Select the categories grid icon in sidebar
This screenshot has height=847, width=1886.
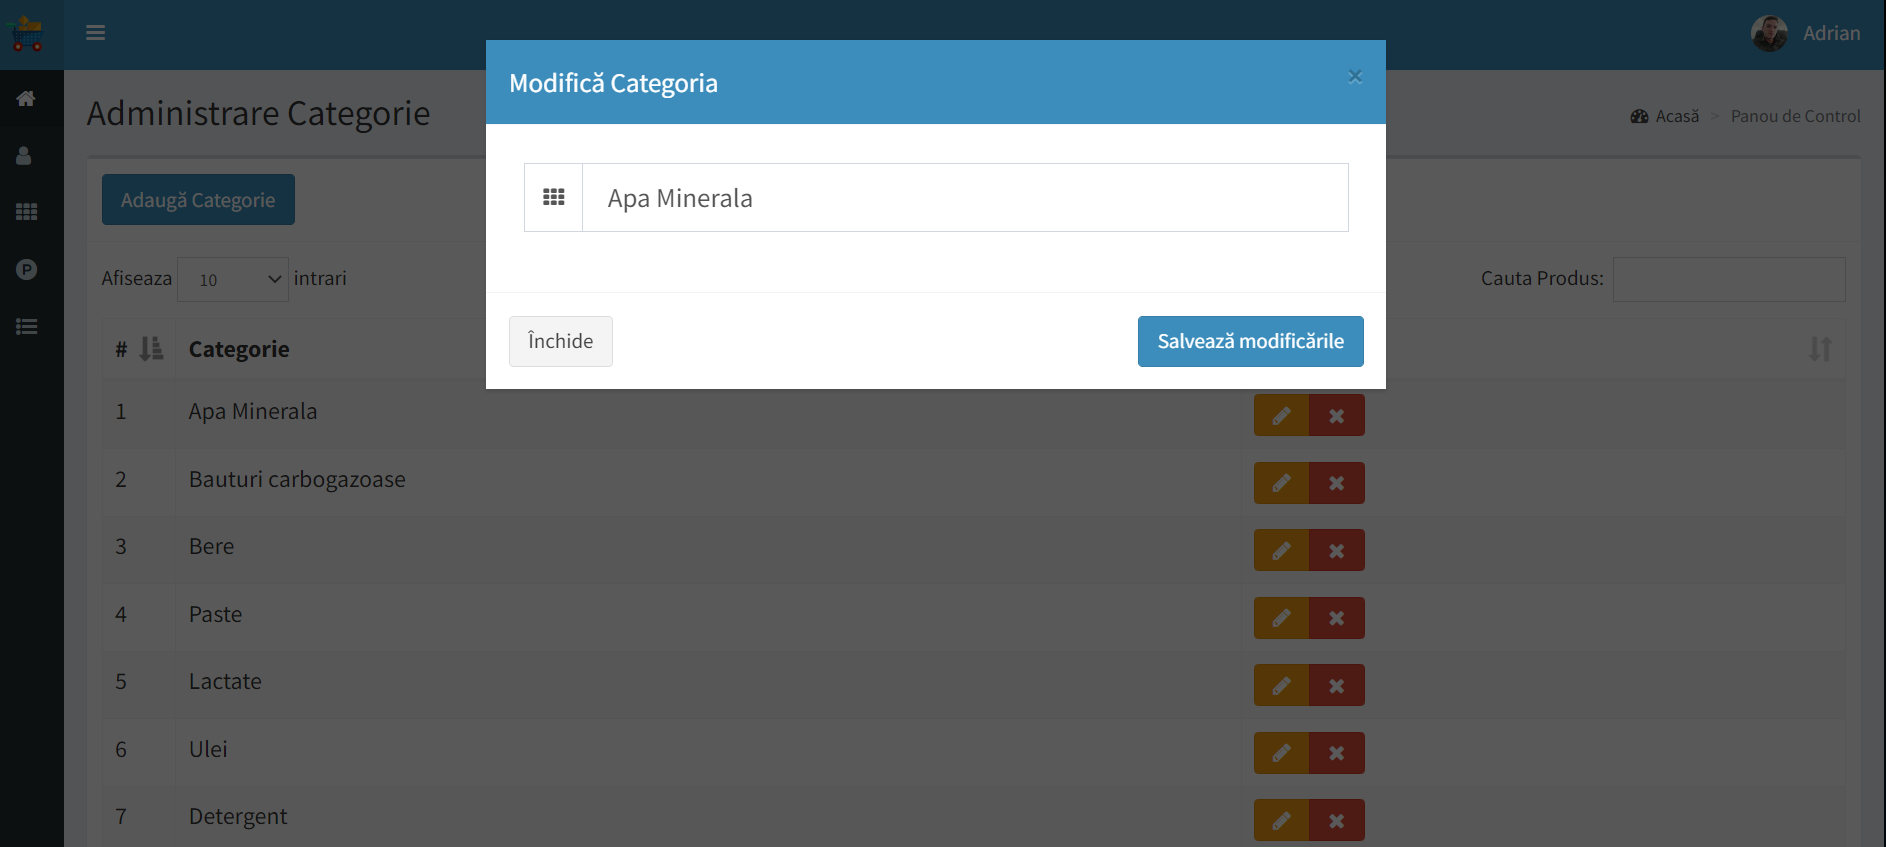(26, 212)
